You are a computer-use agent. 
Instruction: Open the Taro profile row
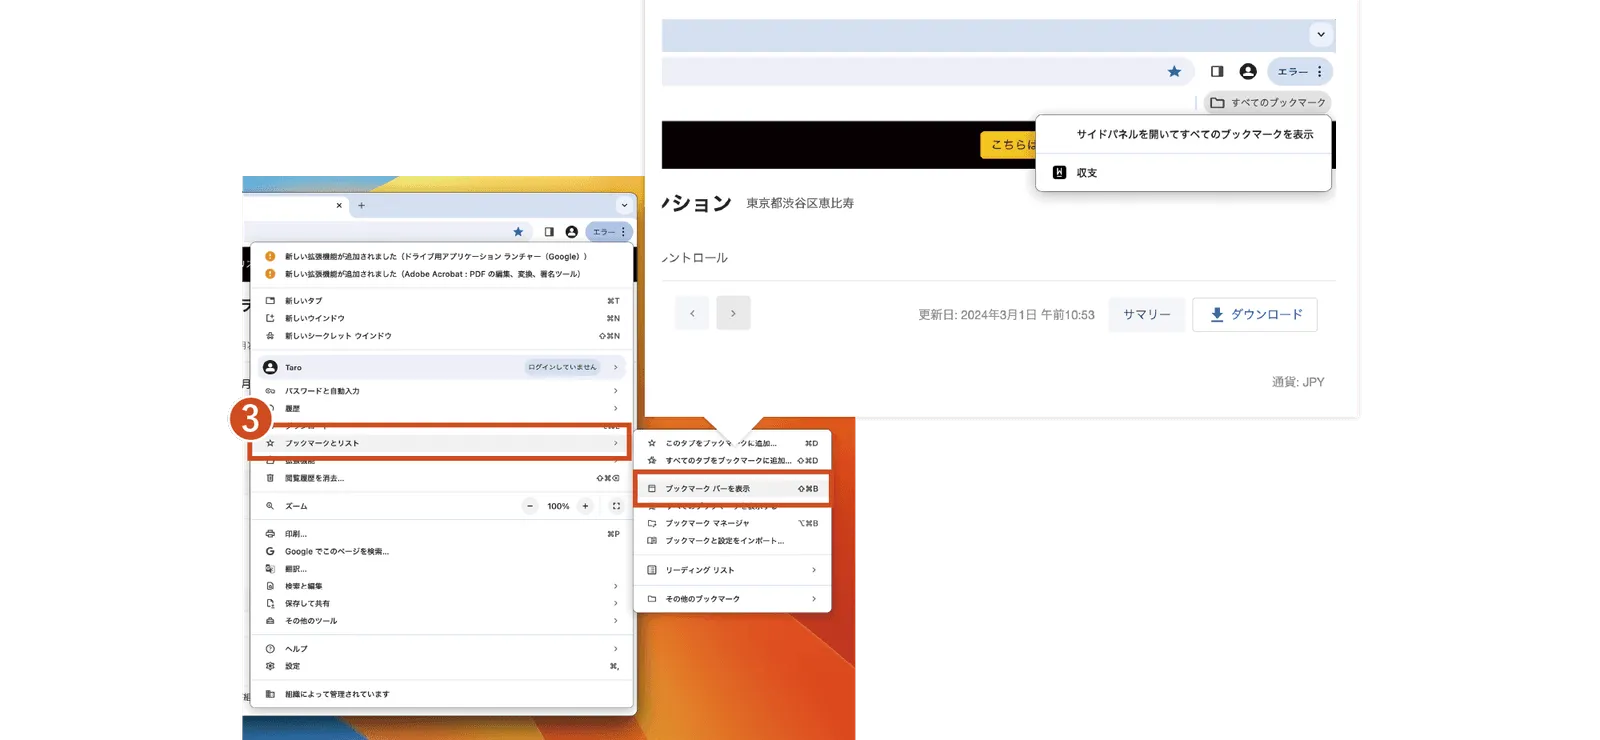tap(442, 367)
